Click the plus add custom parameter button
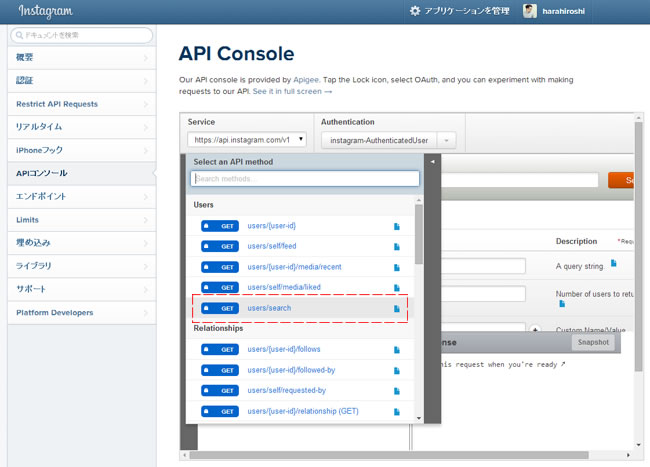 (x=535, y=329)
